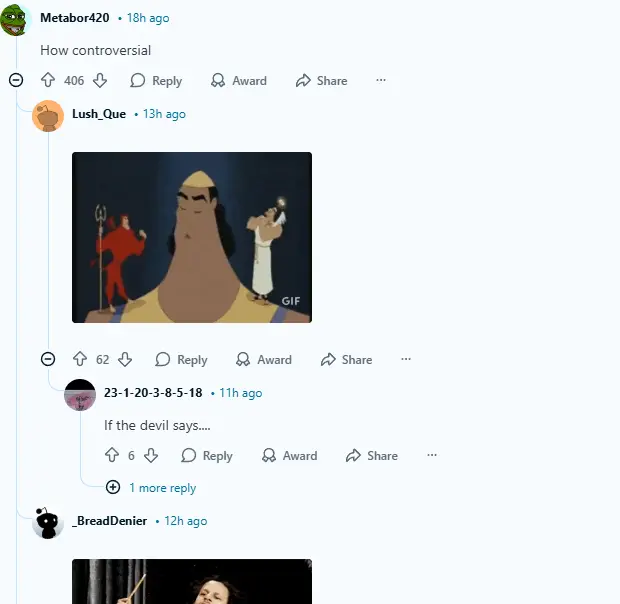This screenshot has height=604, width=620.
Task: Play the Kronk angel-devil GIF
Action: coord(192,237)
